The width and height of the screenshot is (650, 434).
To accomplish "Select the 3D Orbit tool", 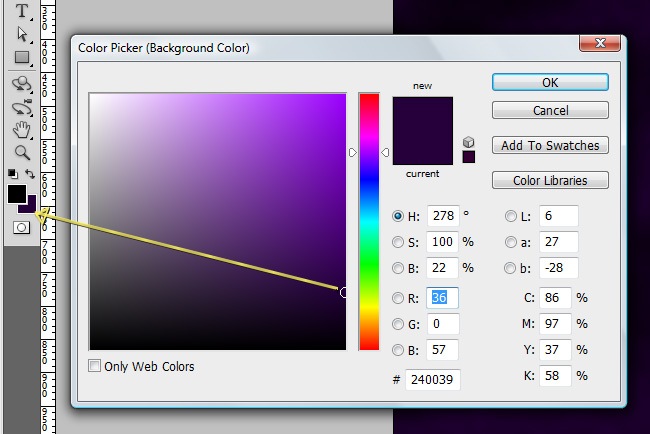I will (22, 106).
